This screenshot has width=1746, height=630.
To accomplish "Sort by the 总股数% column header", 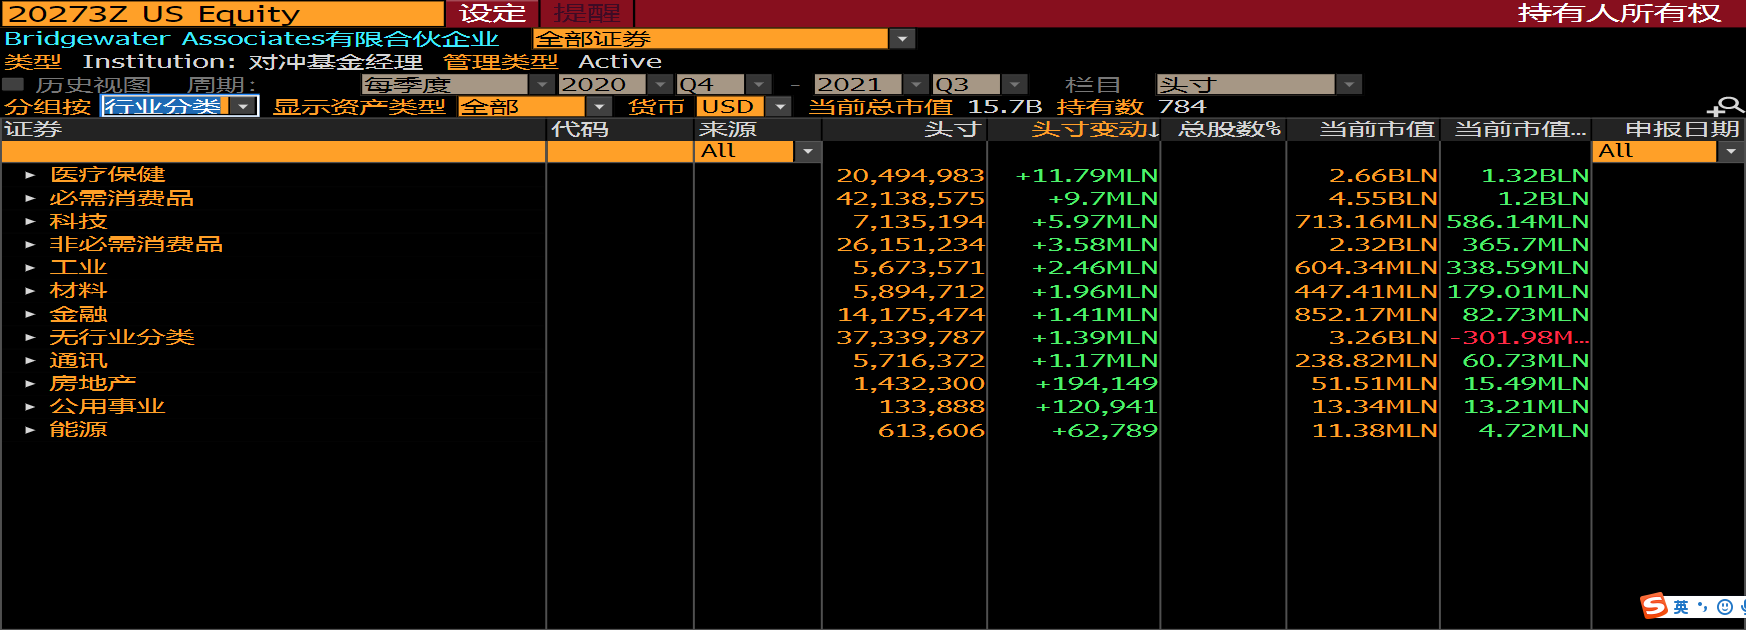I will [1224, 129].
